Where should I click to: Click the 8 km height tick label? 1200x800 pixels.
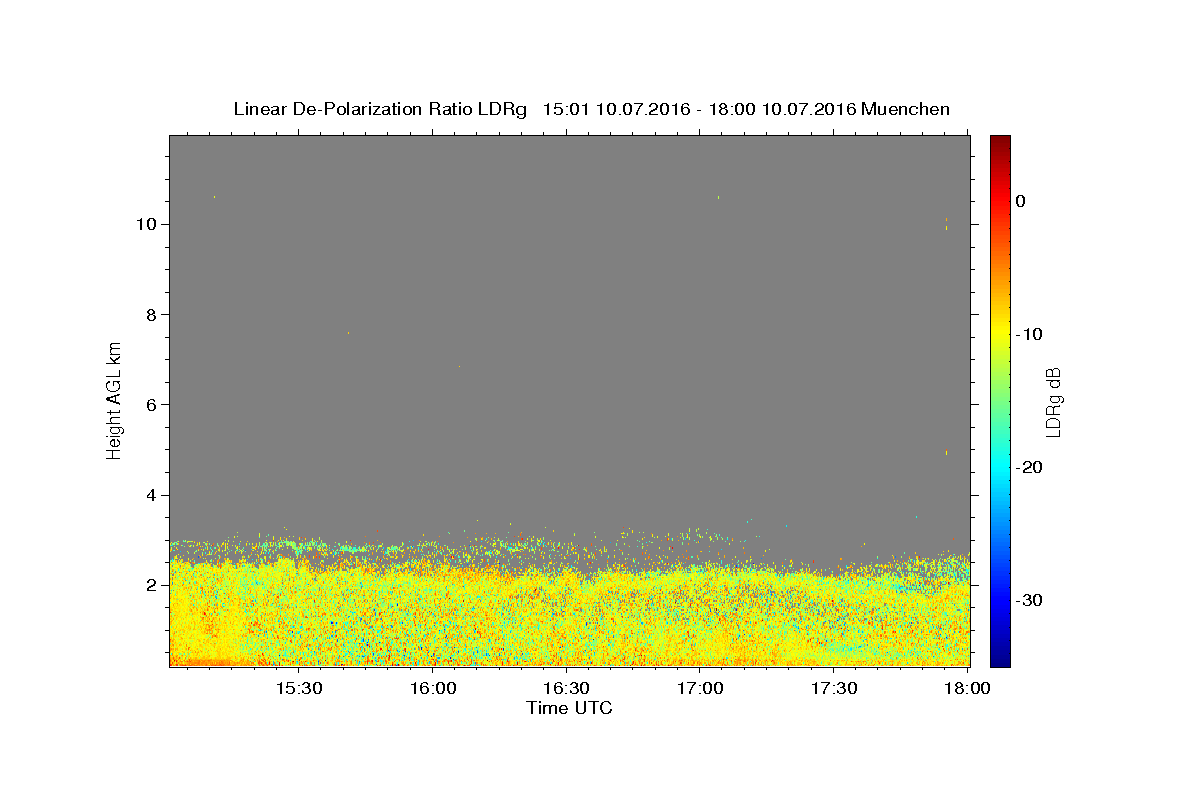pyautogui.click(x=152, y=314)
